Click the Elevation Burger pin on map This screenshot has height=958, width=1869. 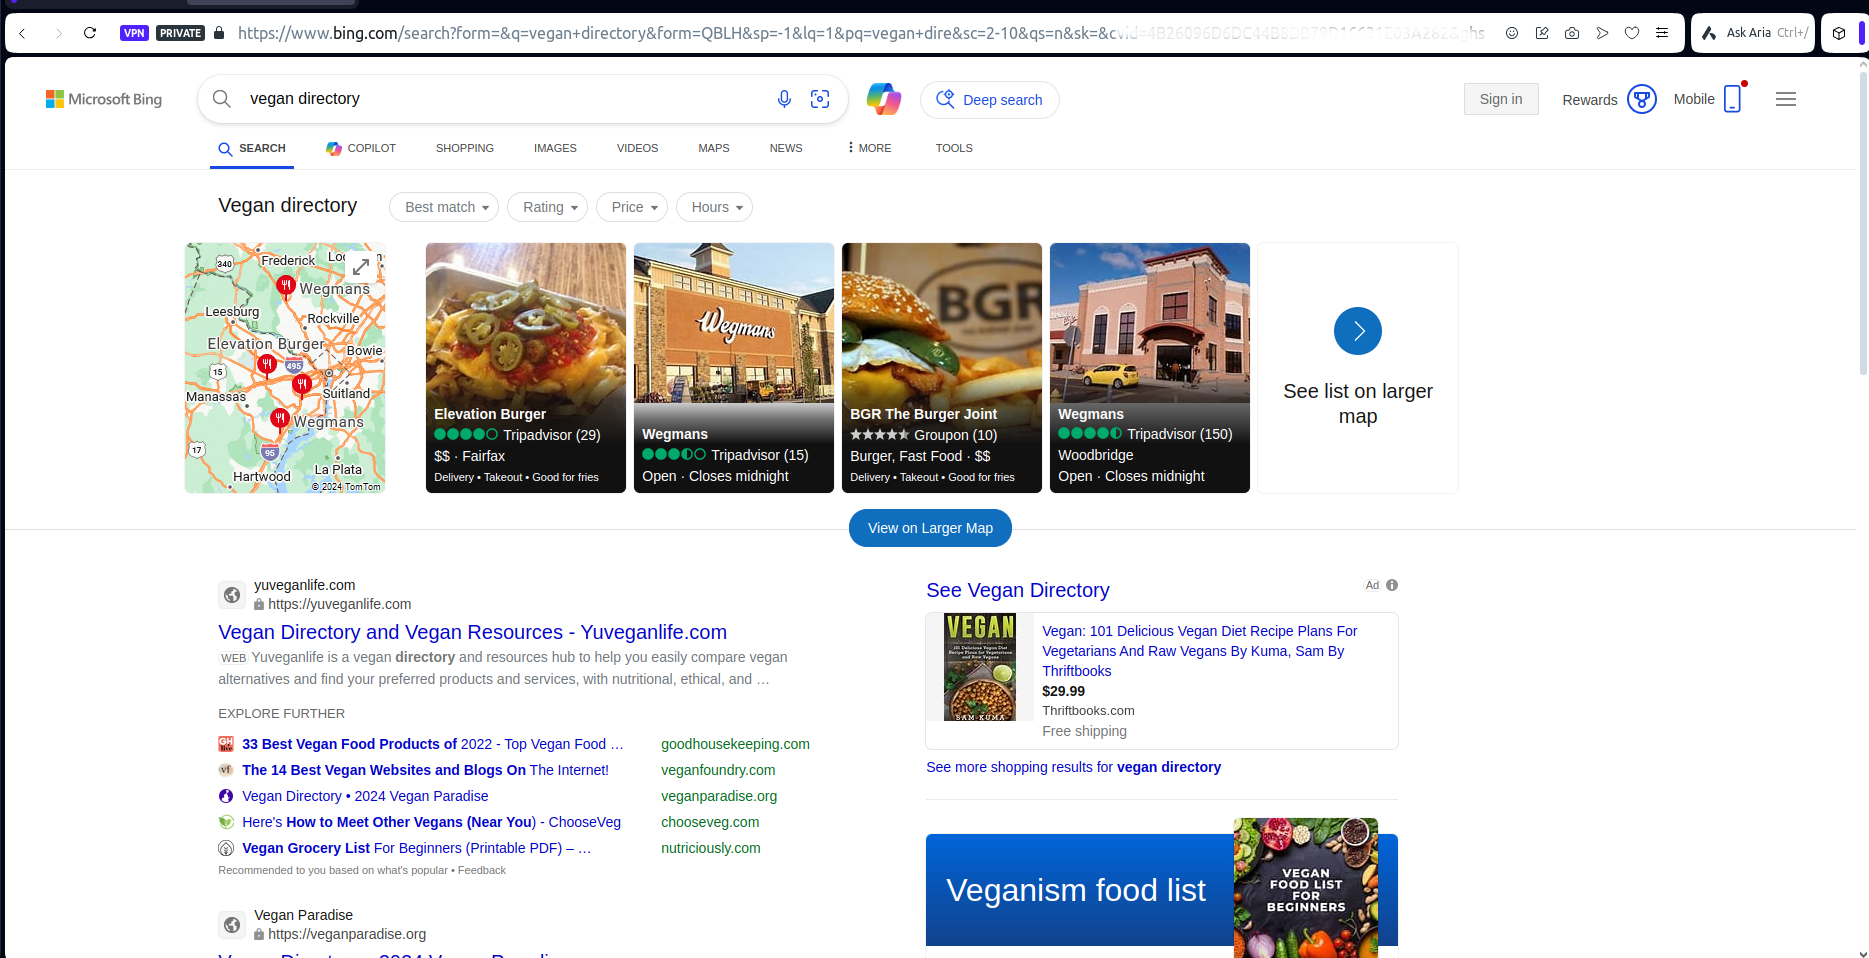point(267,365)
